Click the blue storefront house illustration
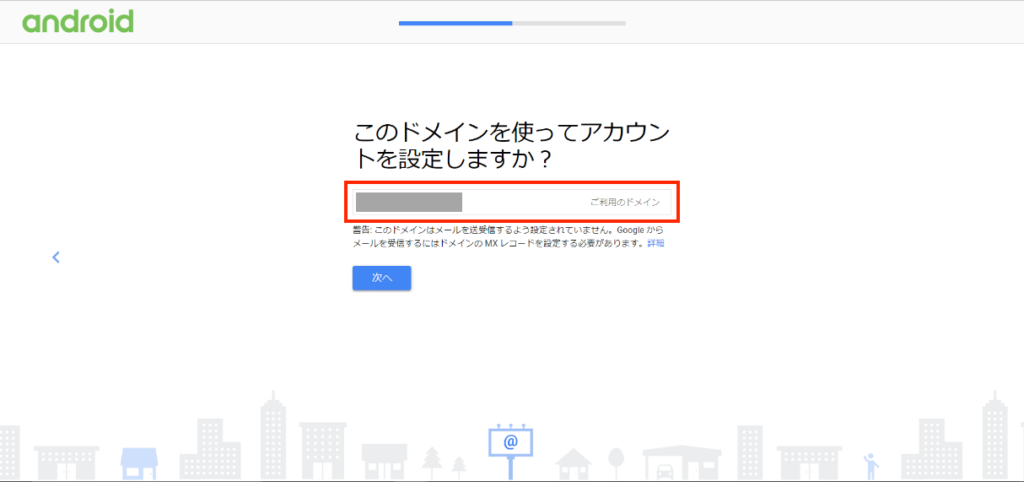Image resolution: width=1024 pixels, height=482 pixels. 140,461
